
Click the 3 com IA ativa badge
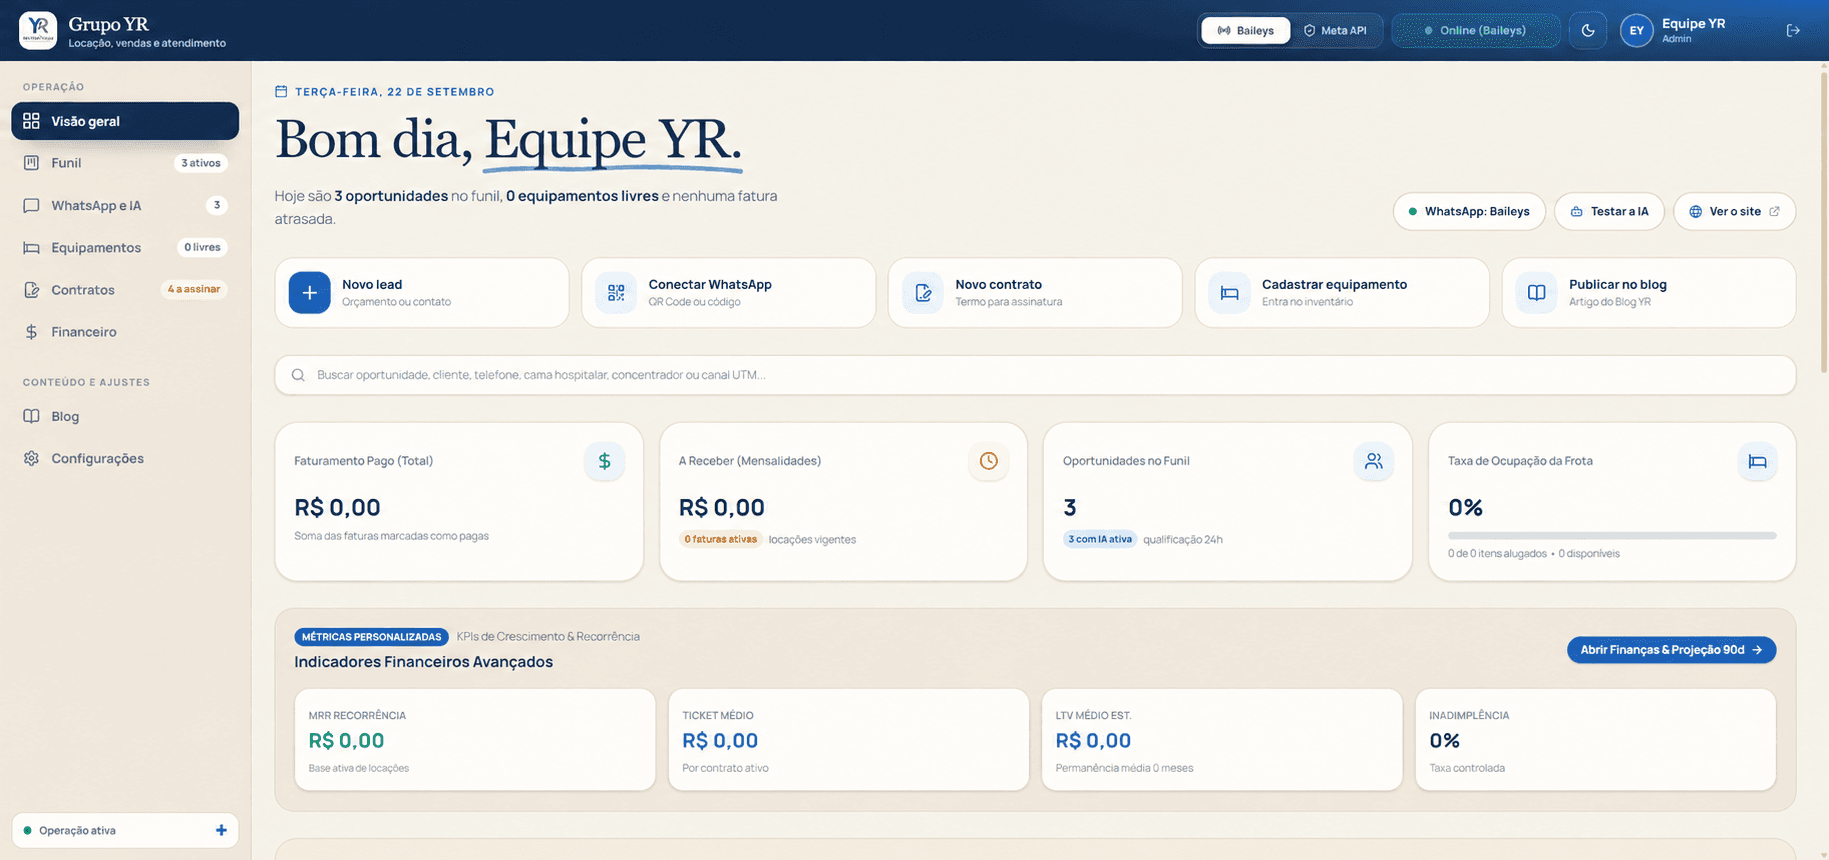(x=1100, y=539)
